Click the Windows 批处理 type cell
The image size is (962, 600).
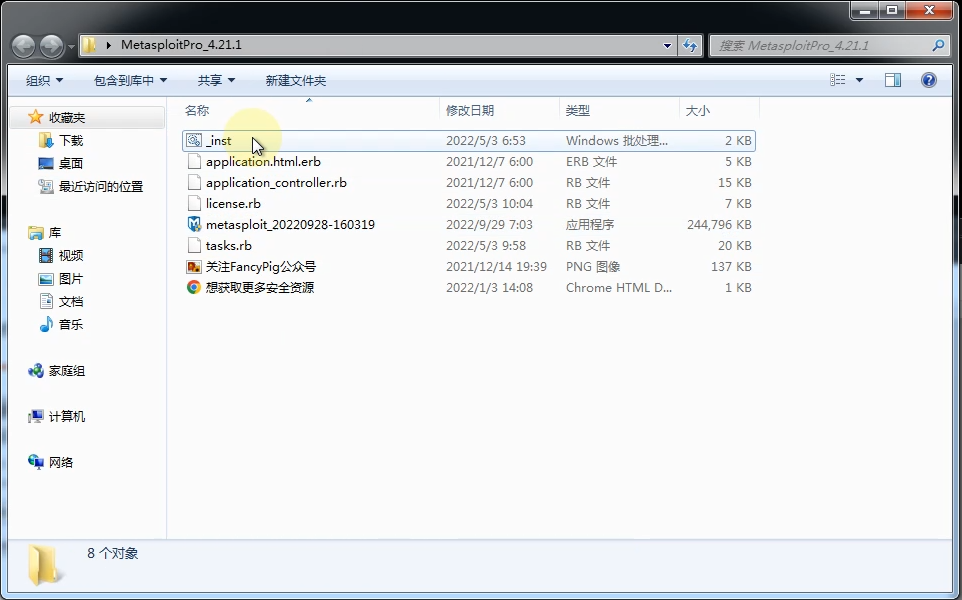pos(617,140)
